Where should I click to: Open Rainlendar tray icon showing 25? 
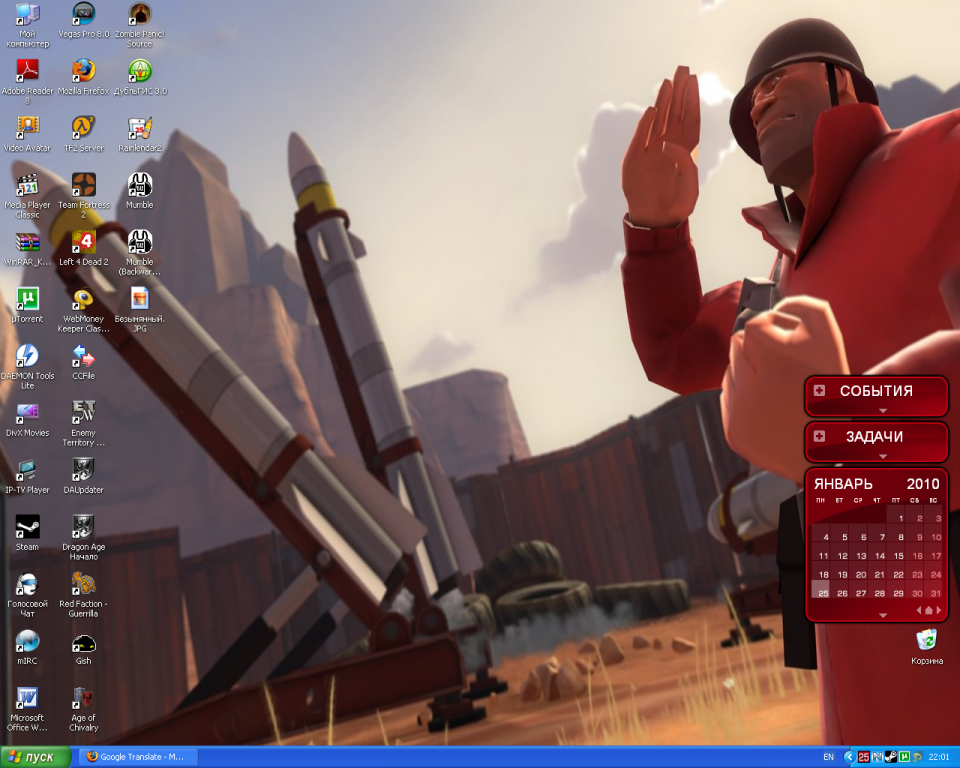click(864, 757)
